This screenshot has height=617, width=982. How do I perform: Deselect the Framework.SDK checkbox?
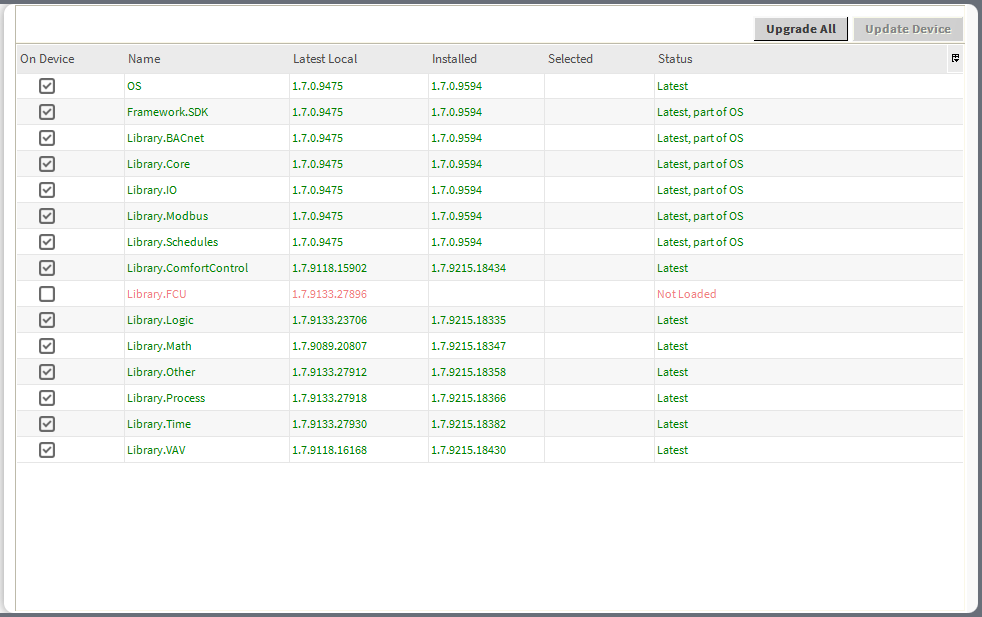point(46,111)
